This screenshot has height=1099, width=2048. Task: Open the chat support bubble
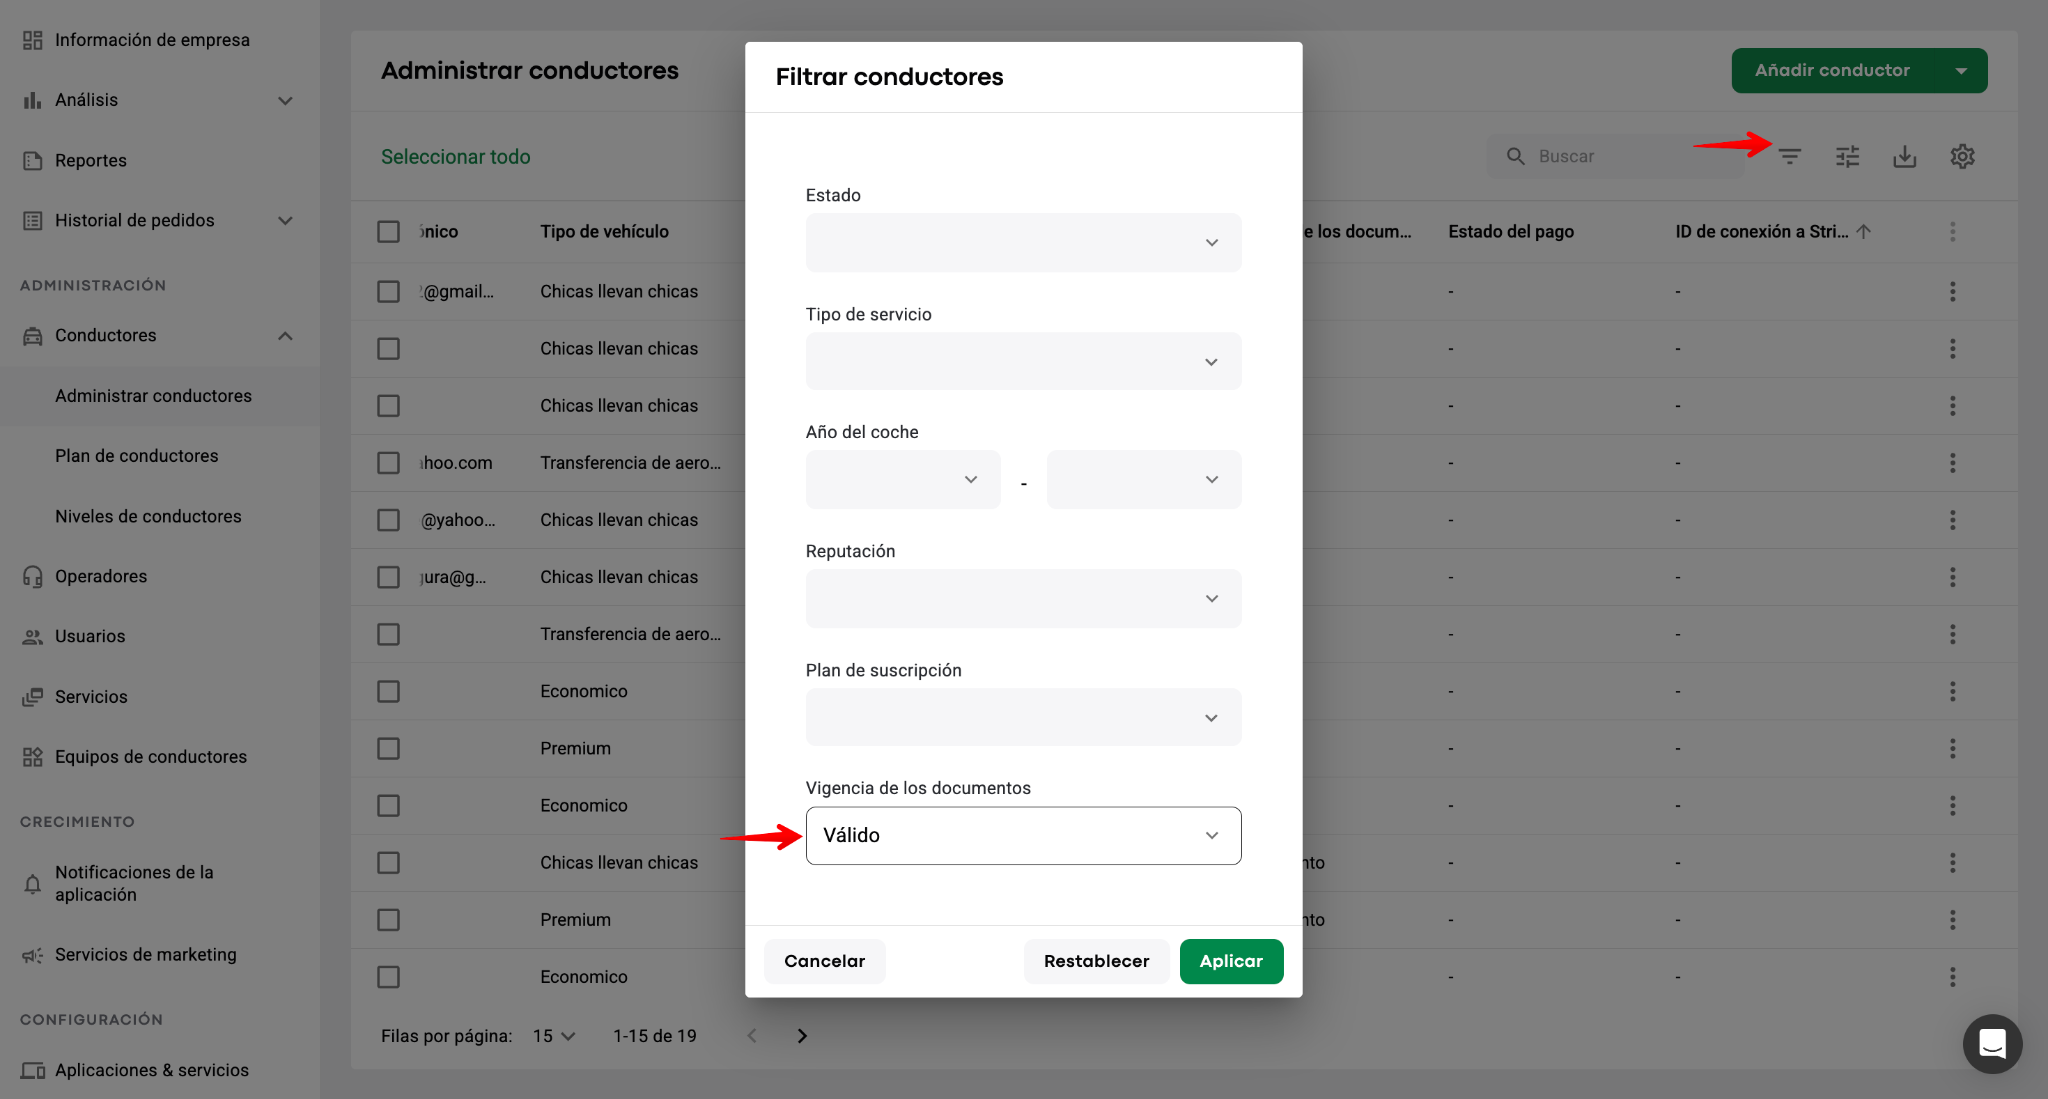click(1992, 1043)
